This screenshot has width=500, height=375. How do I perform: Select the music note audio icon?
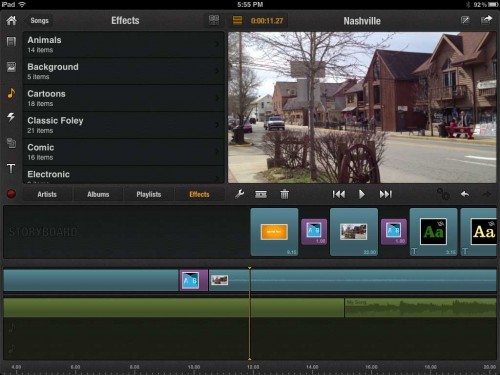(x=11, y=94)
